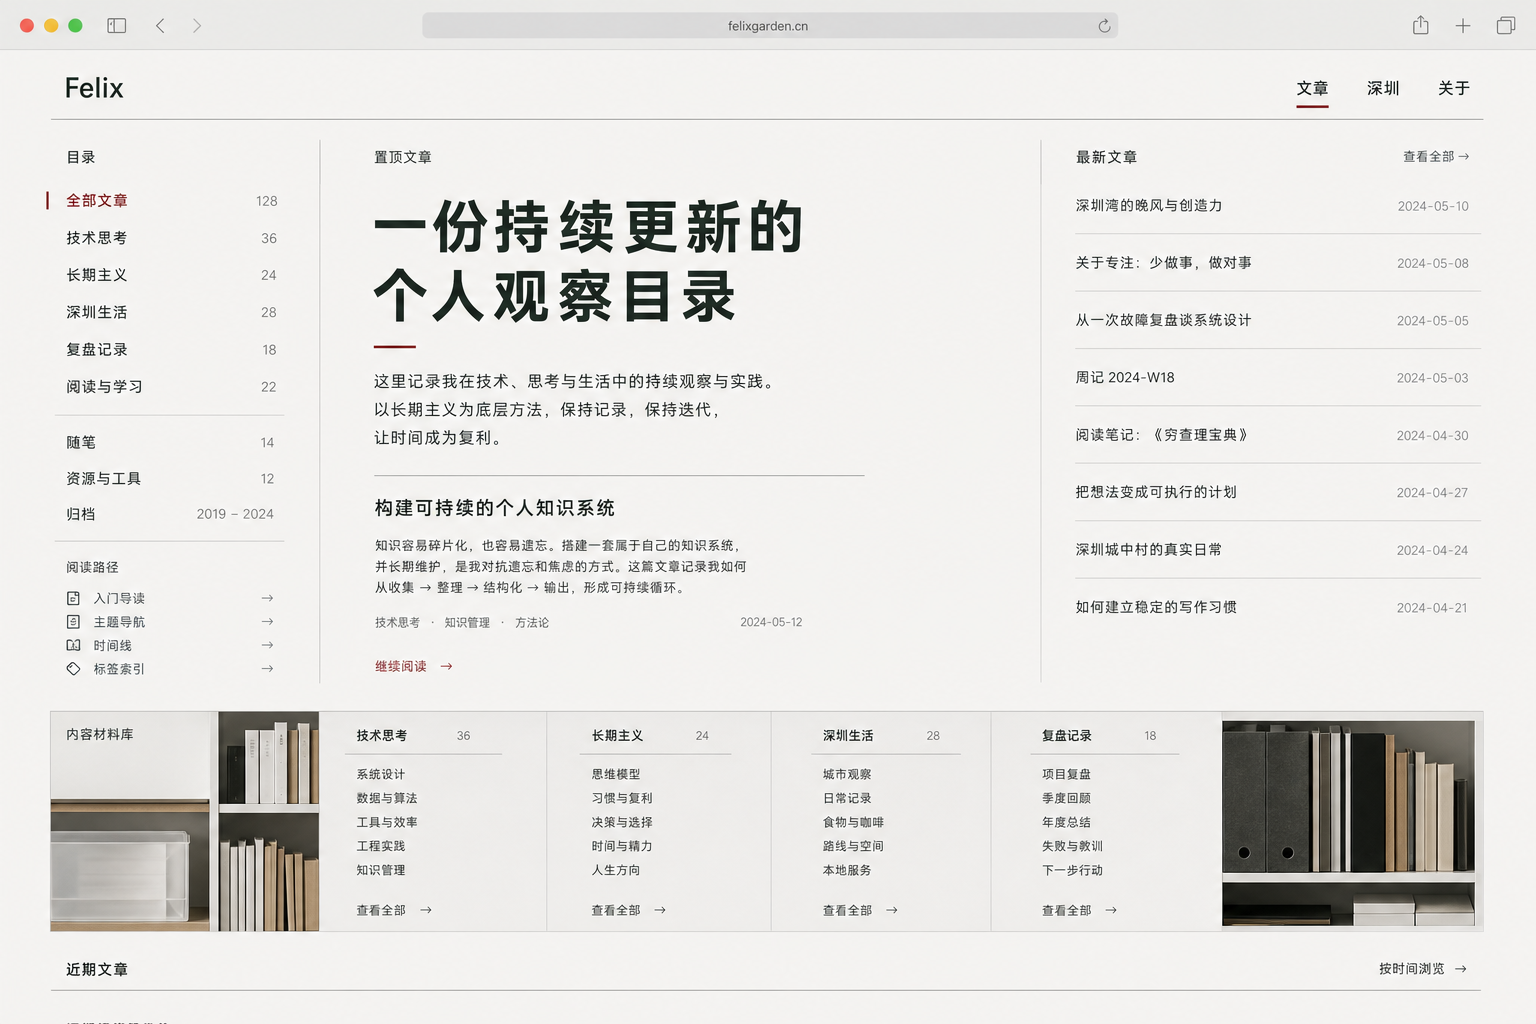The width and height of the screenshot is (1536, 1024).
Task: Click the binder shelf photo thumbnail
Action: (1348, 823)
